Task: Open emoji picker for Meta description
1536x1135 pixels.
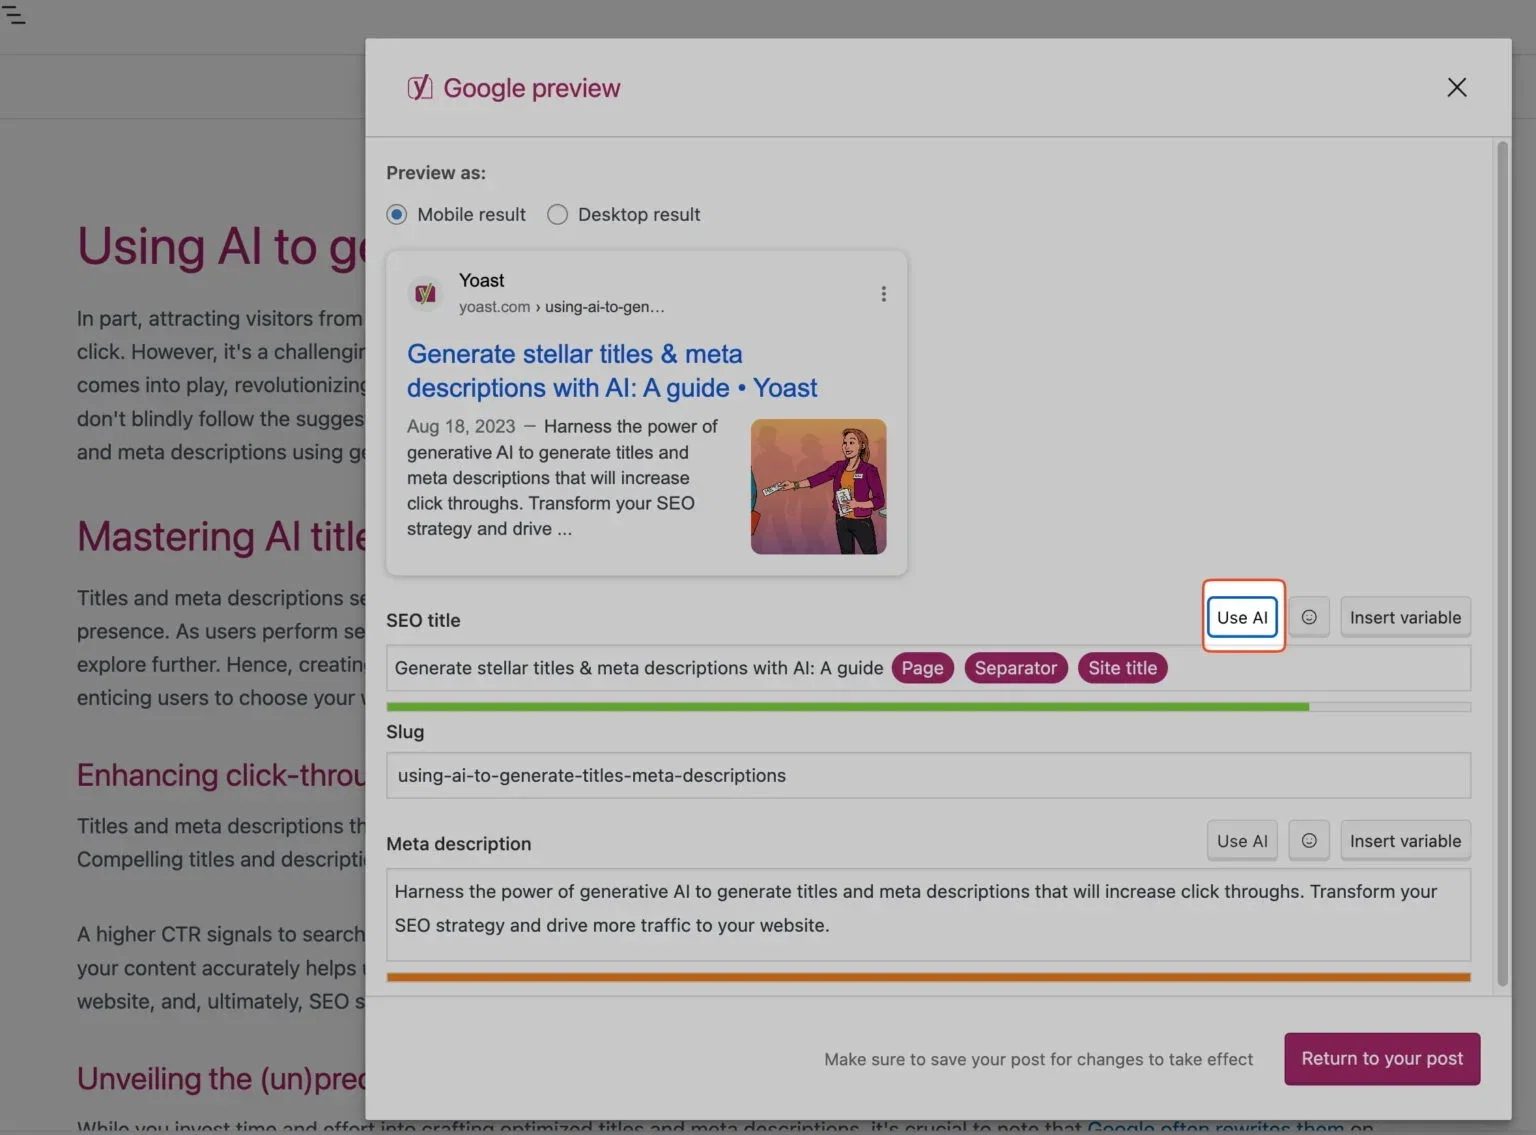Action: [x=1309, y=841]
